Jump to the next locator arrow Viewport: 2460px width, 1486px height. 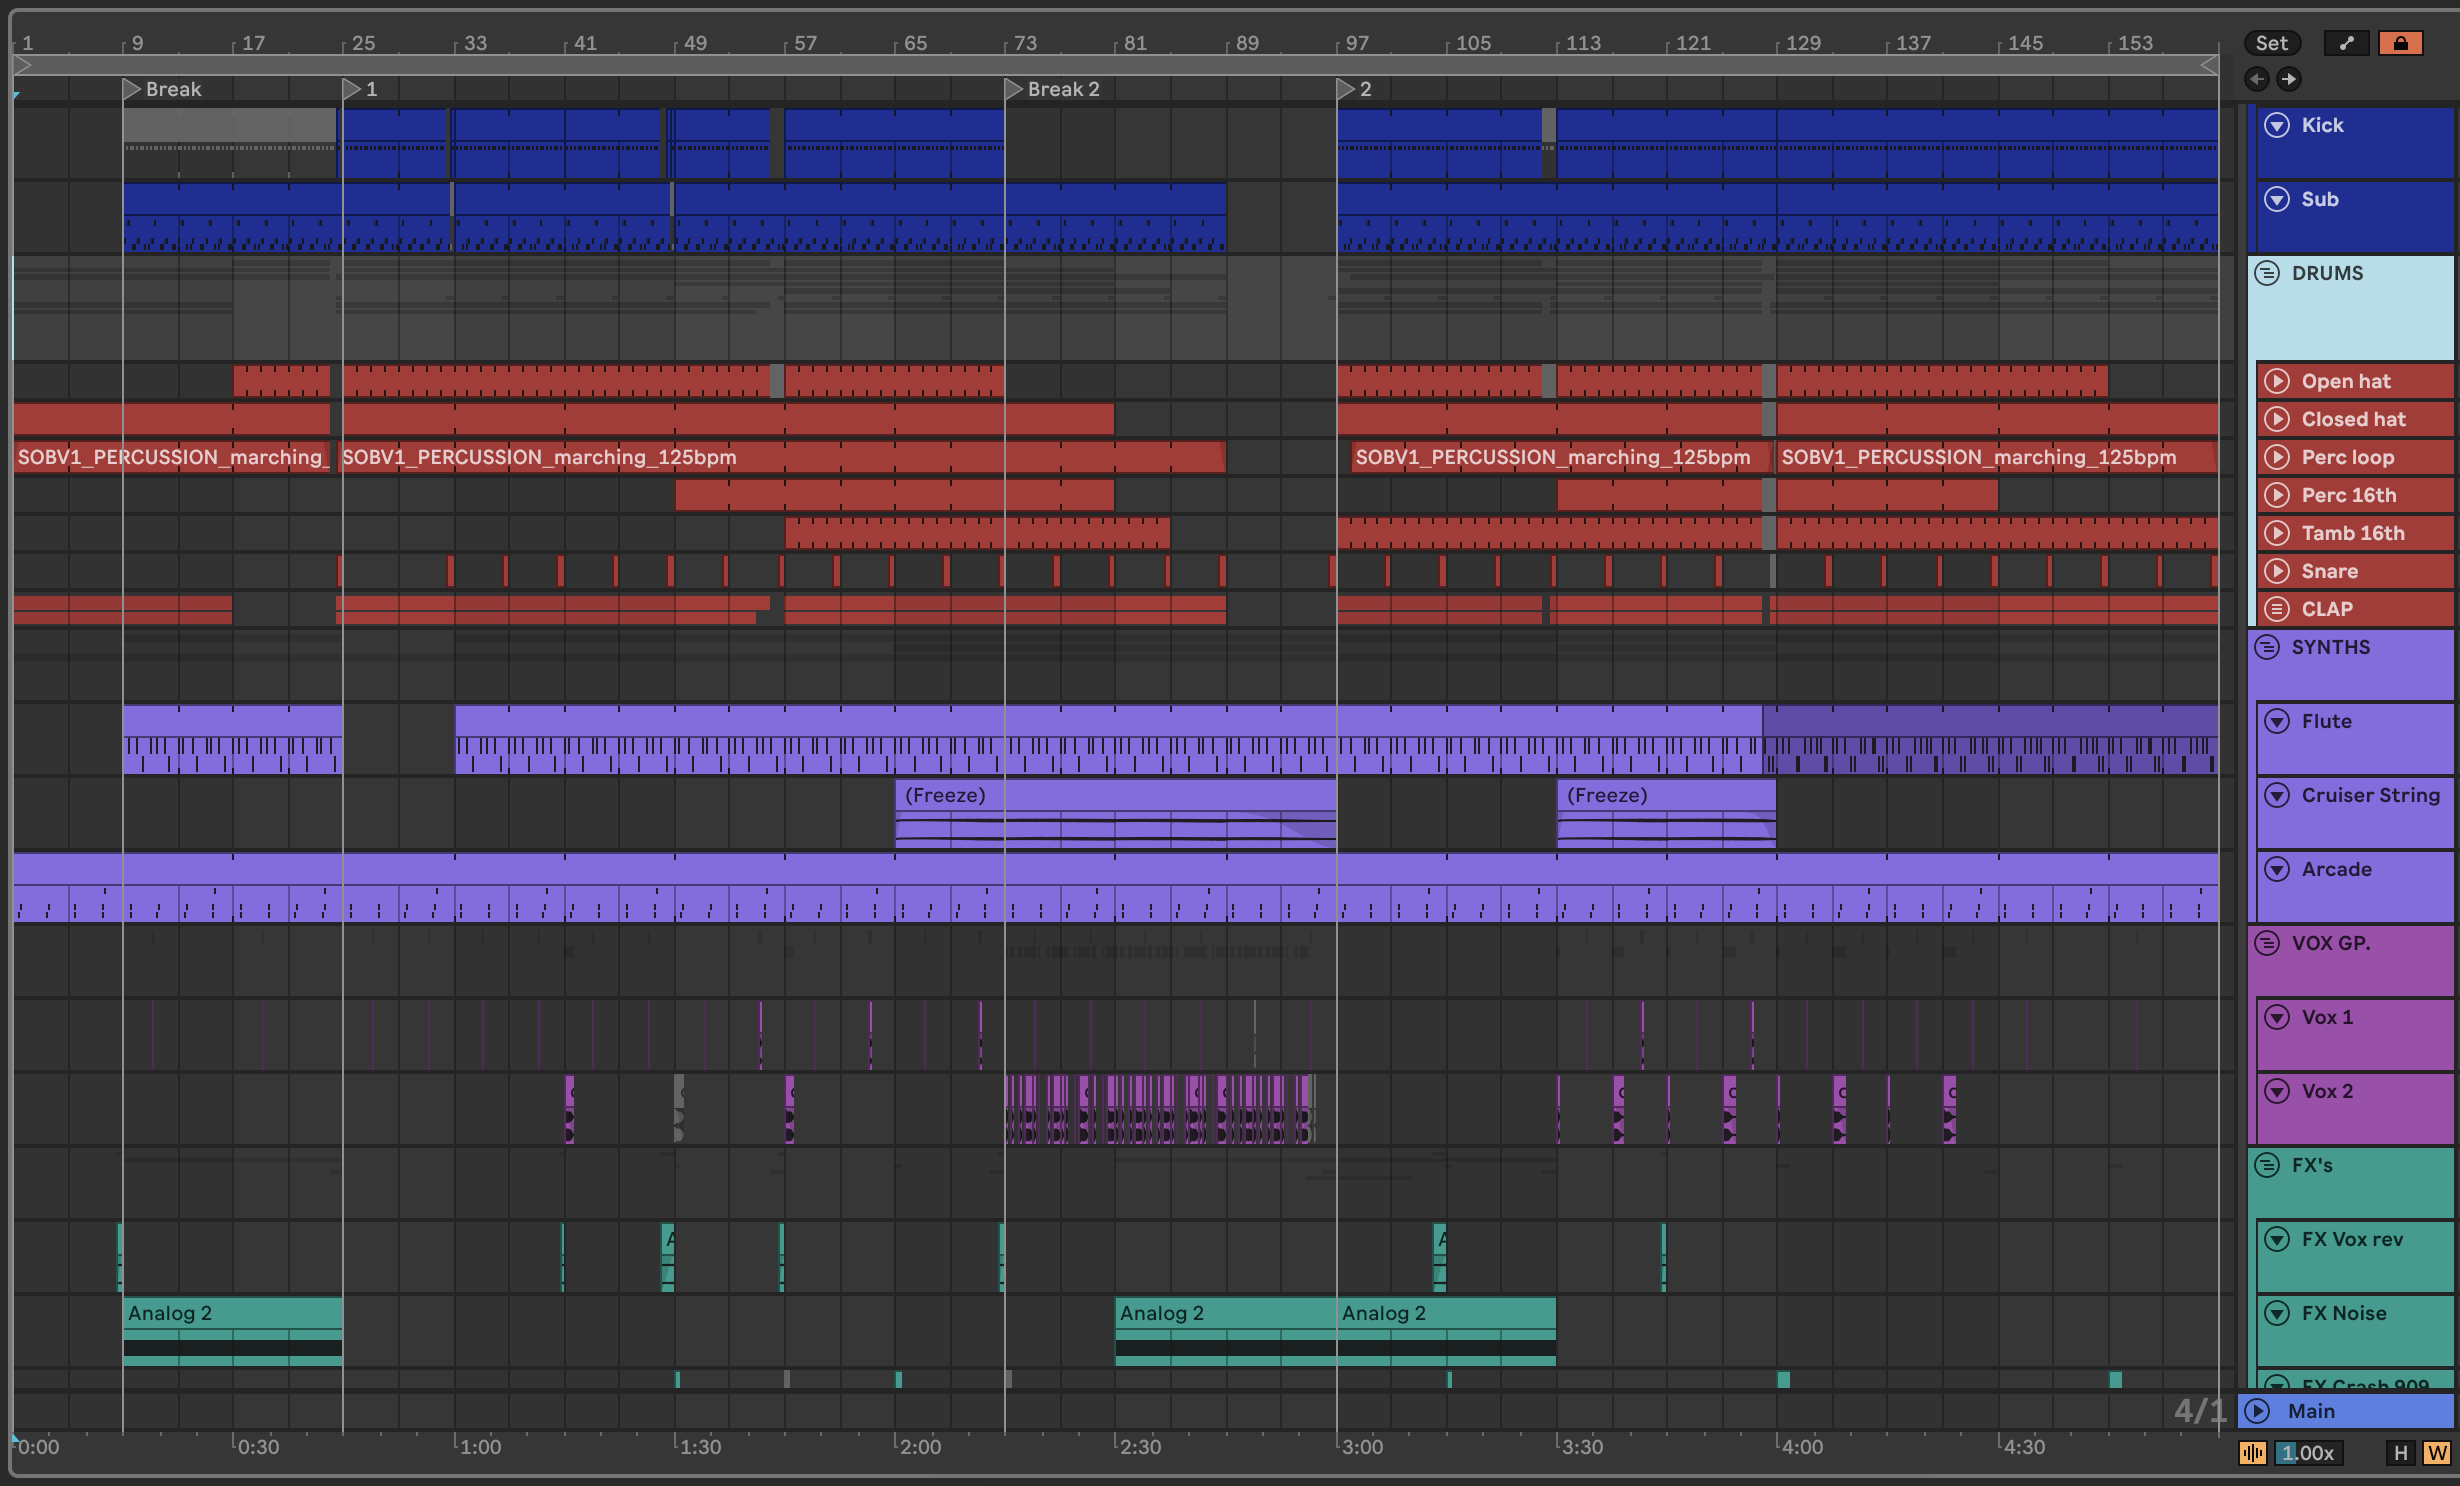point(2289,79)
